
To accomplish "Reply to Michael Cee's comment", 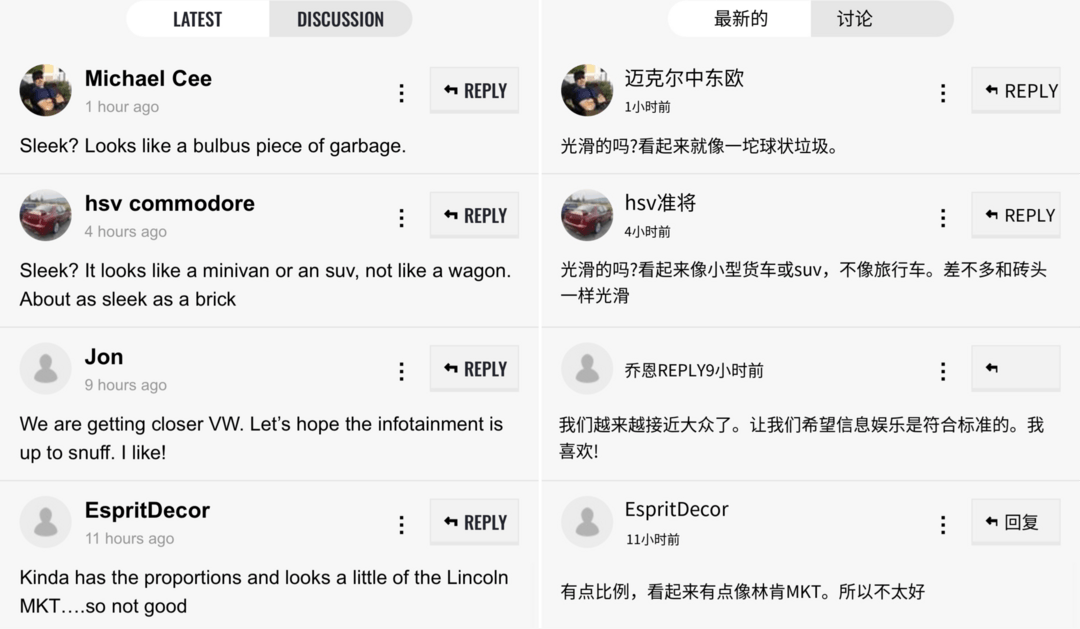I will click(x=475, y=90).
